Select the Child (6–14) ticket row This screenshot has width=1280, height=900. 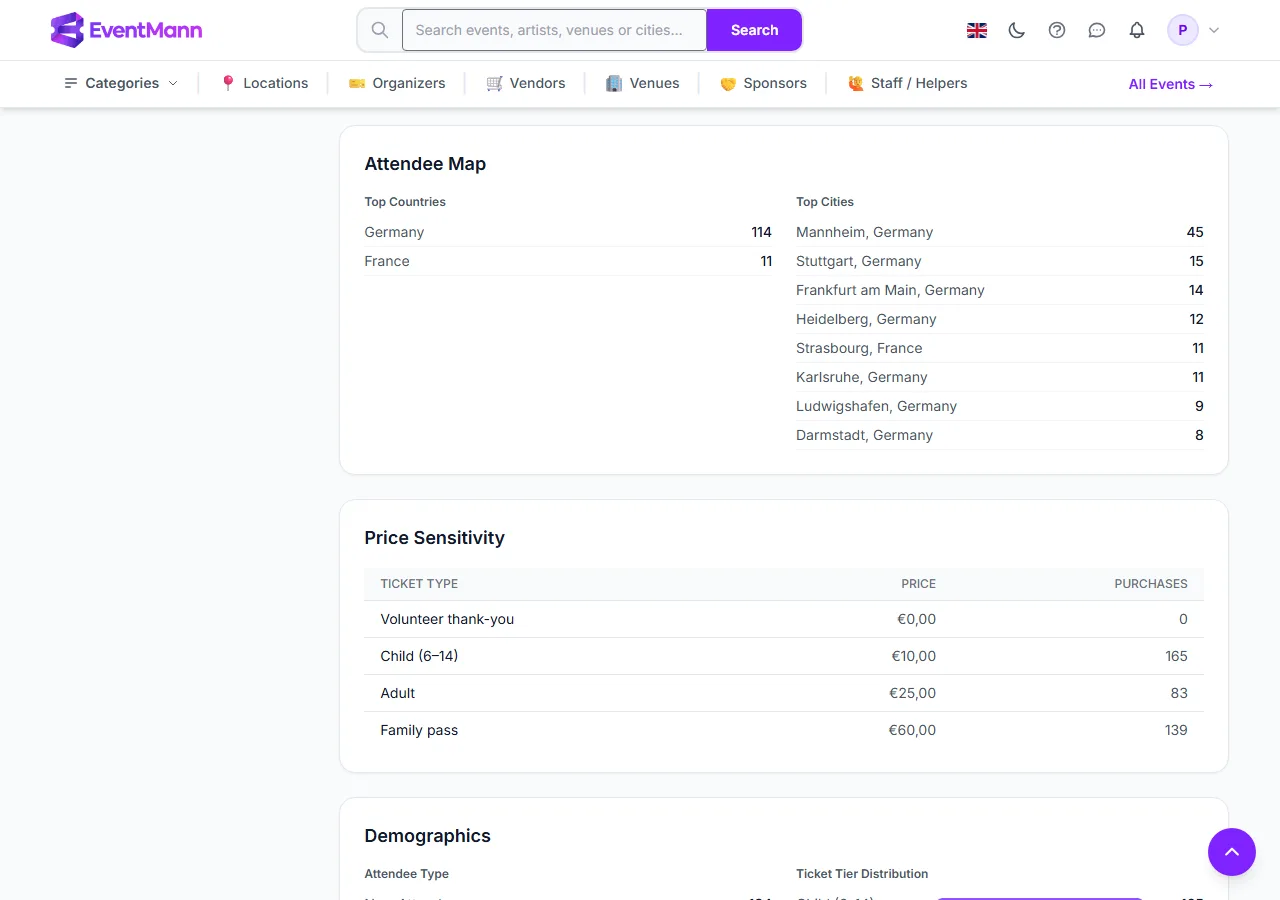tap(784, 656)
